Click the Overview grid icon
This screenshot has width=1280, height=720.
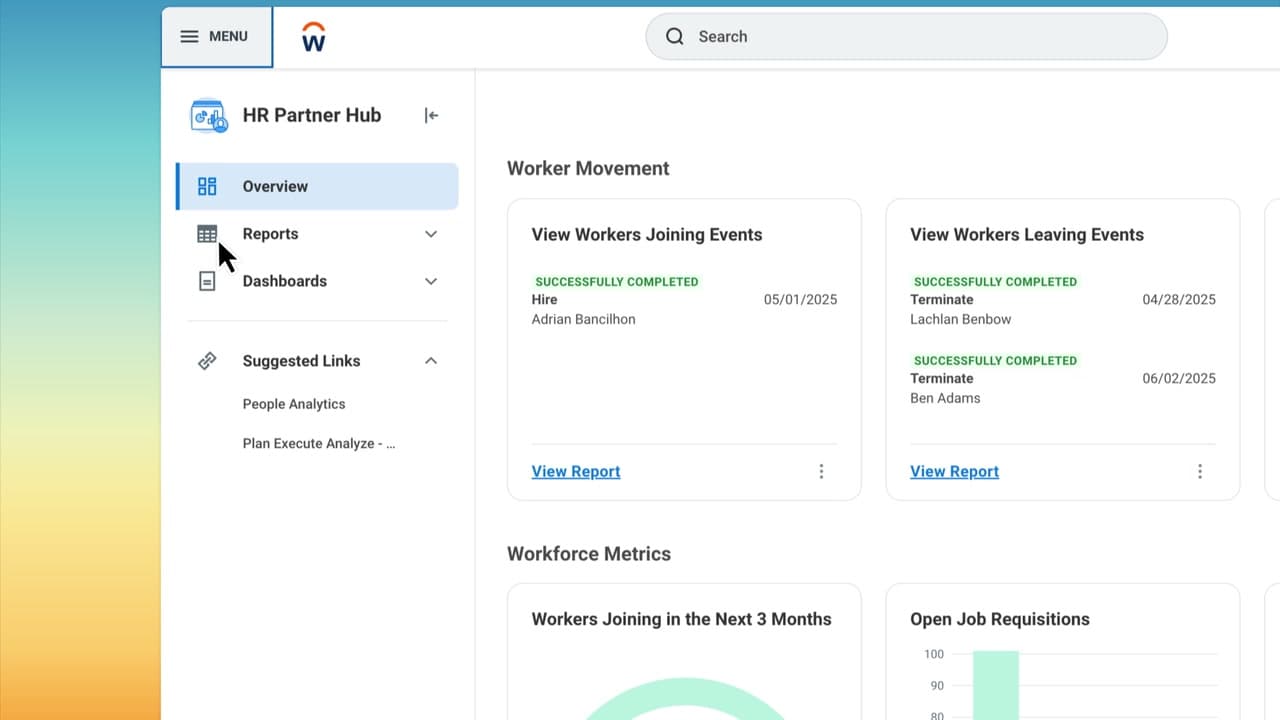207,186
